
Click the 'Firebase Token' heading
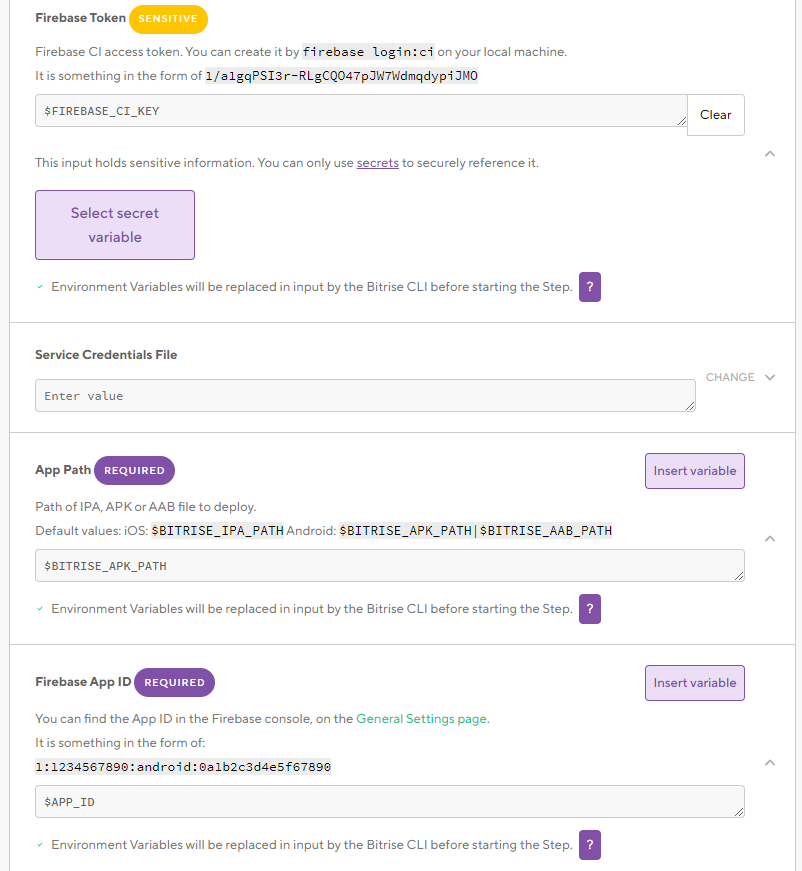point(81,18)
